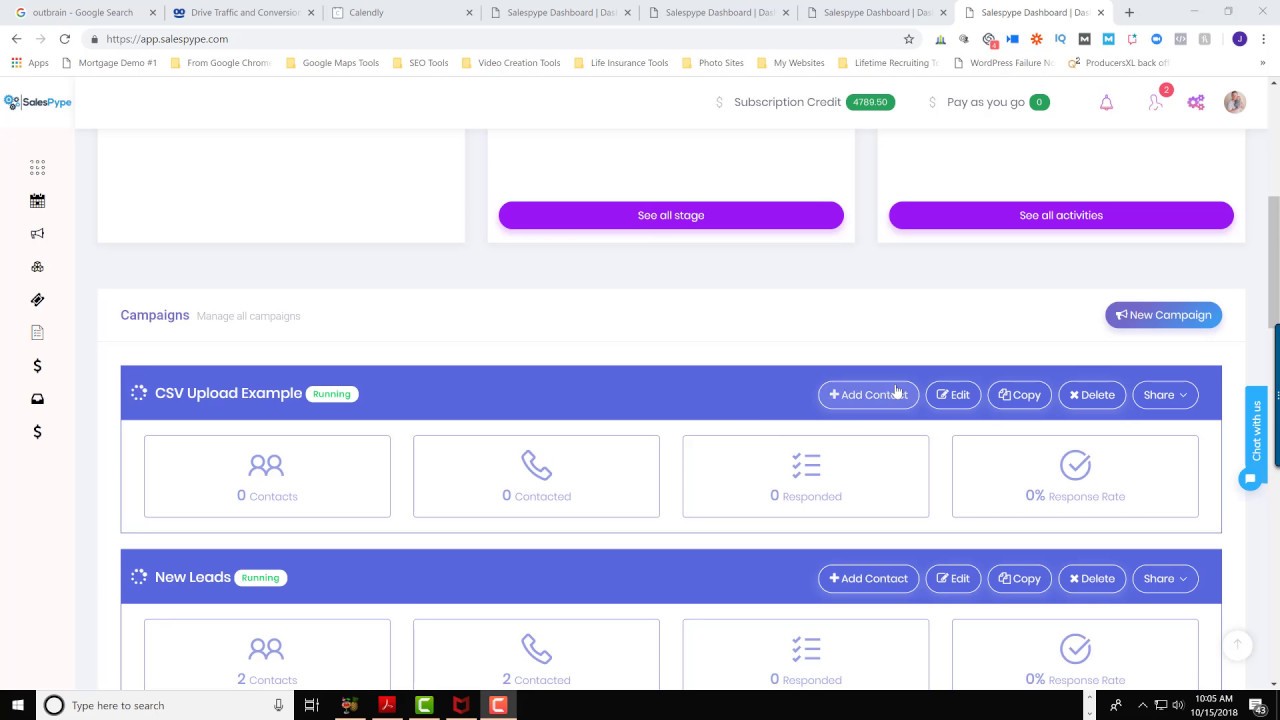Open the SEO Tools bookmark folder
The image size is (1280, 720).
(x=420, y=63)
